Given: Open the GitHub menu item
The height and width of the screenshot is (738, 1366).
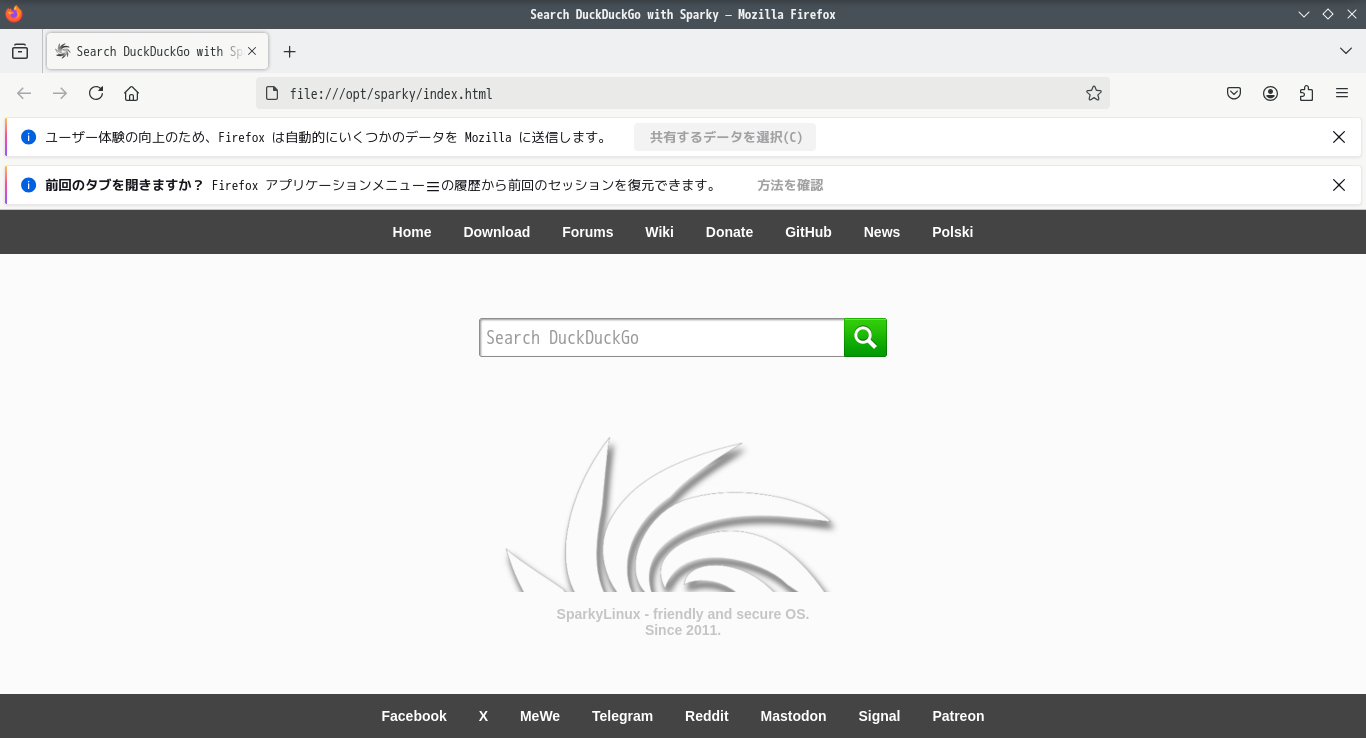Looking at the screenshot, I should click(x=808, y=232).
